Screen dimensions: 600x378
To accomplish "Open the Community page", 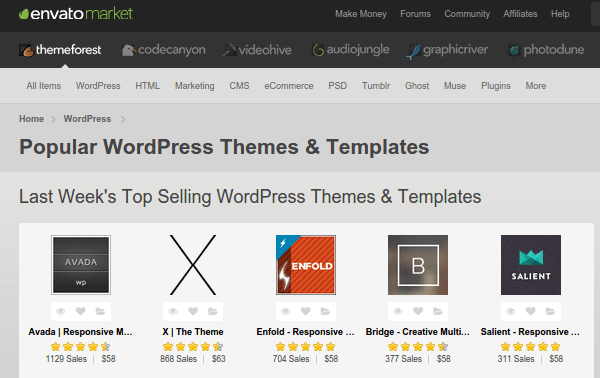I will (467, 14).
